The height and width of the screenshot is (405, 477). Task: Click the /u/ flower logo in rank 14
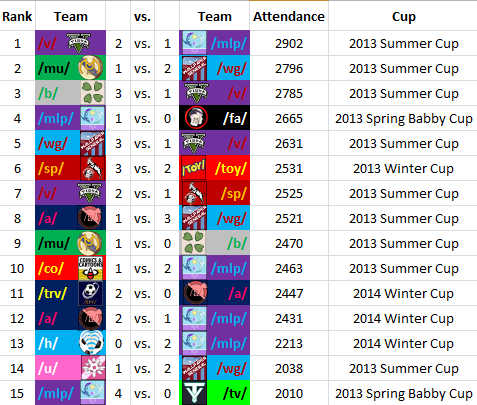93,368
